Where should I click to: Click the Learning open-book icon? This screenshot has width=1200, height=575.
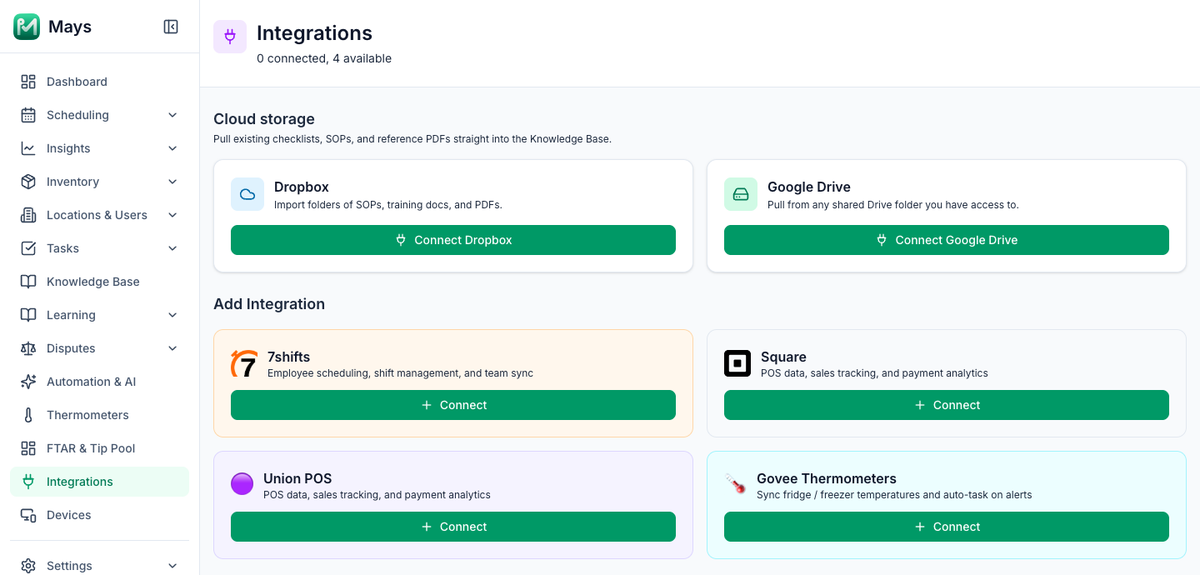coord(28,315)
